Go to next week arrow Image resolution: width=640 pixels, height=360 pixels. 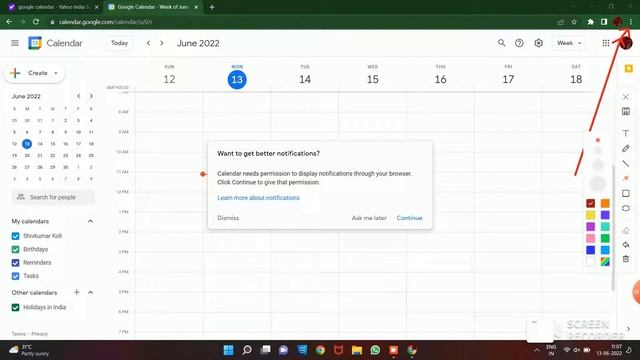tap(162, 43)
